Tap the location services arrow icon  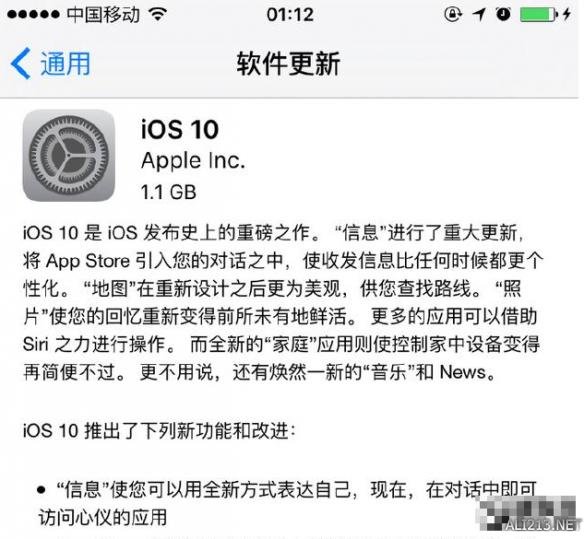click(x=479, y=14)
